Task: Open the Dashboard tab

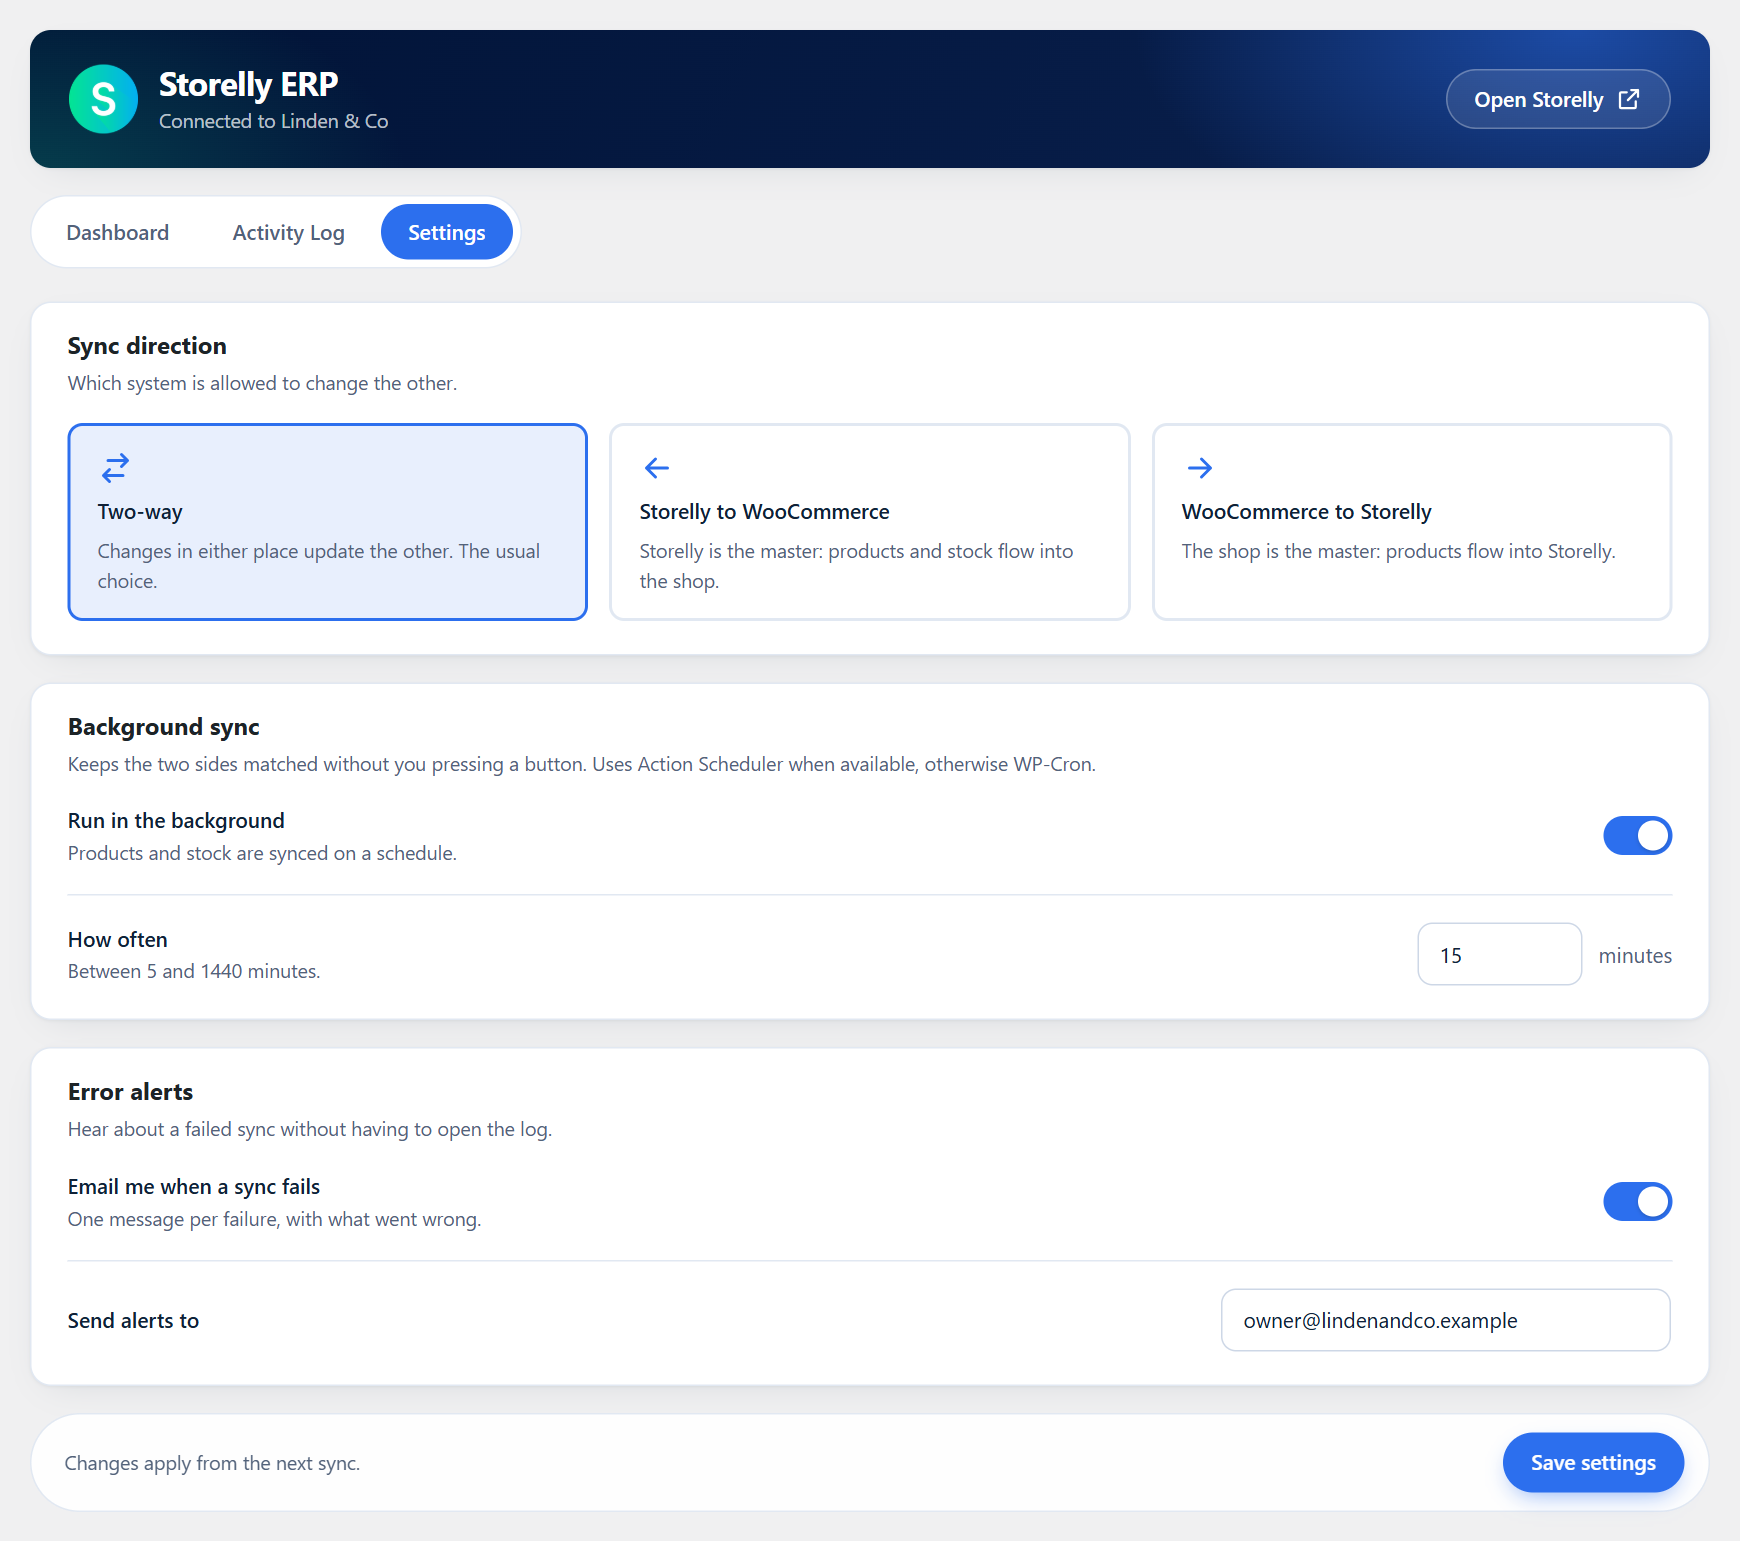Action: (x=118, y=232)
